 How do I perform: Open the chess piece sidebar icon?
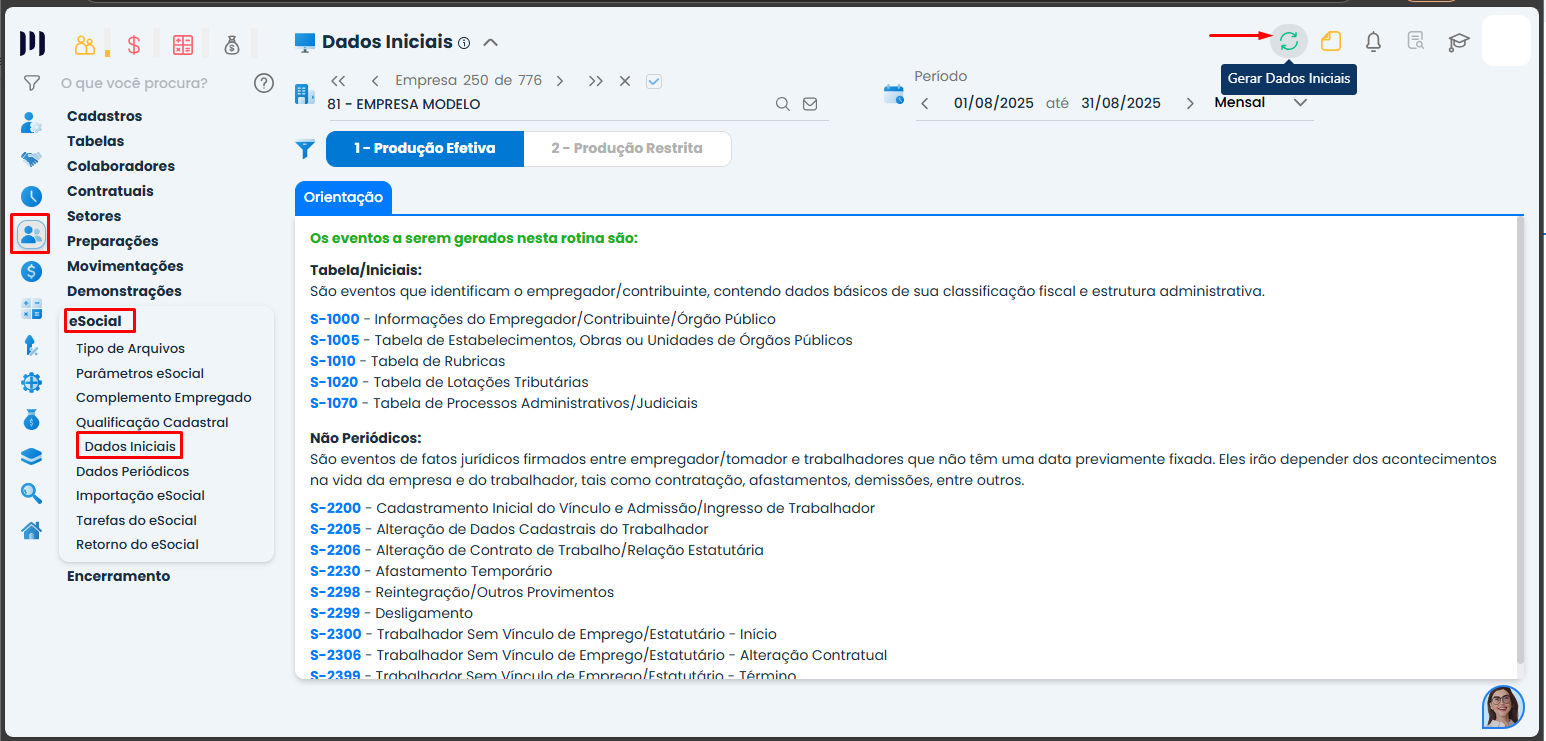tap(32, 346)
